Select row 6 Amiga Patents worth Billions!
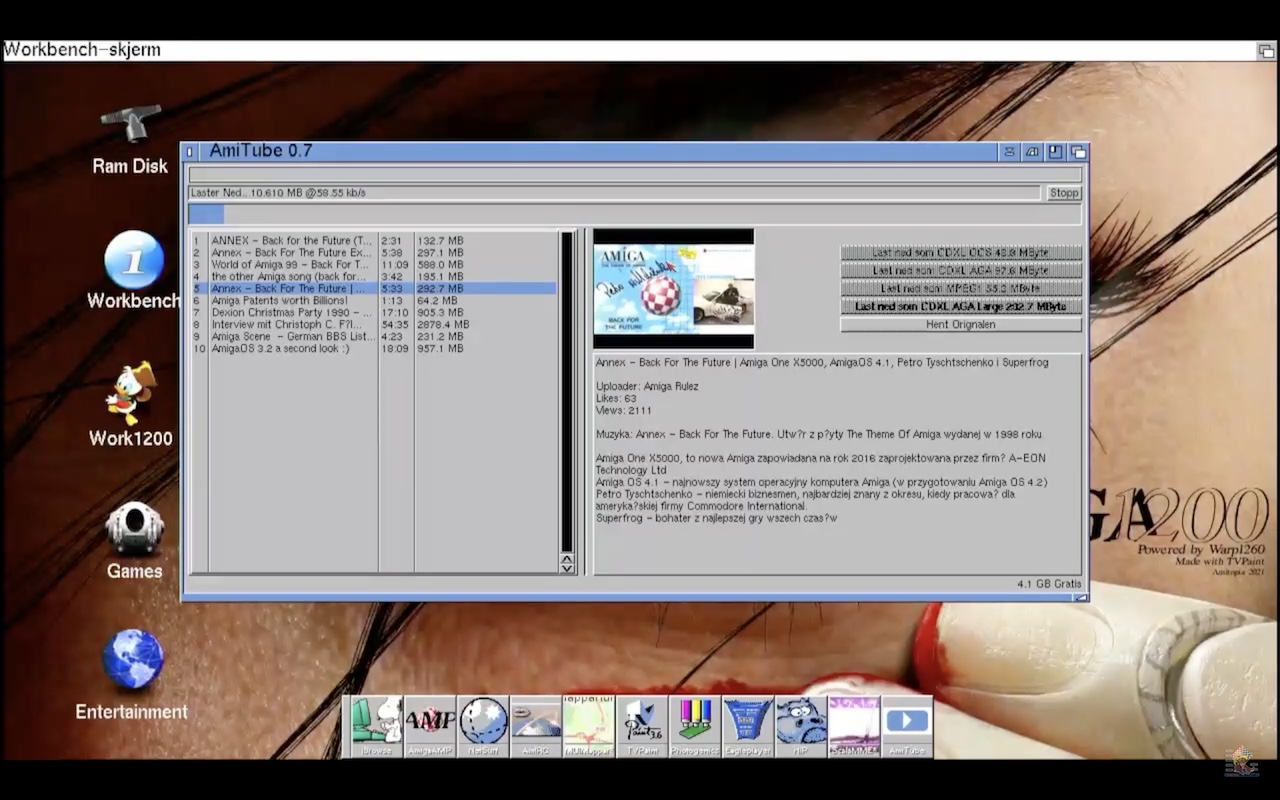 [373, 301]
